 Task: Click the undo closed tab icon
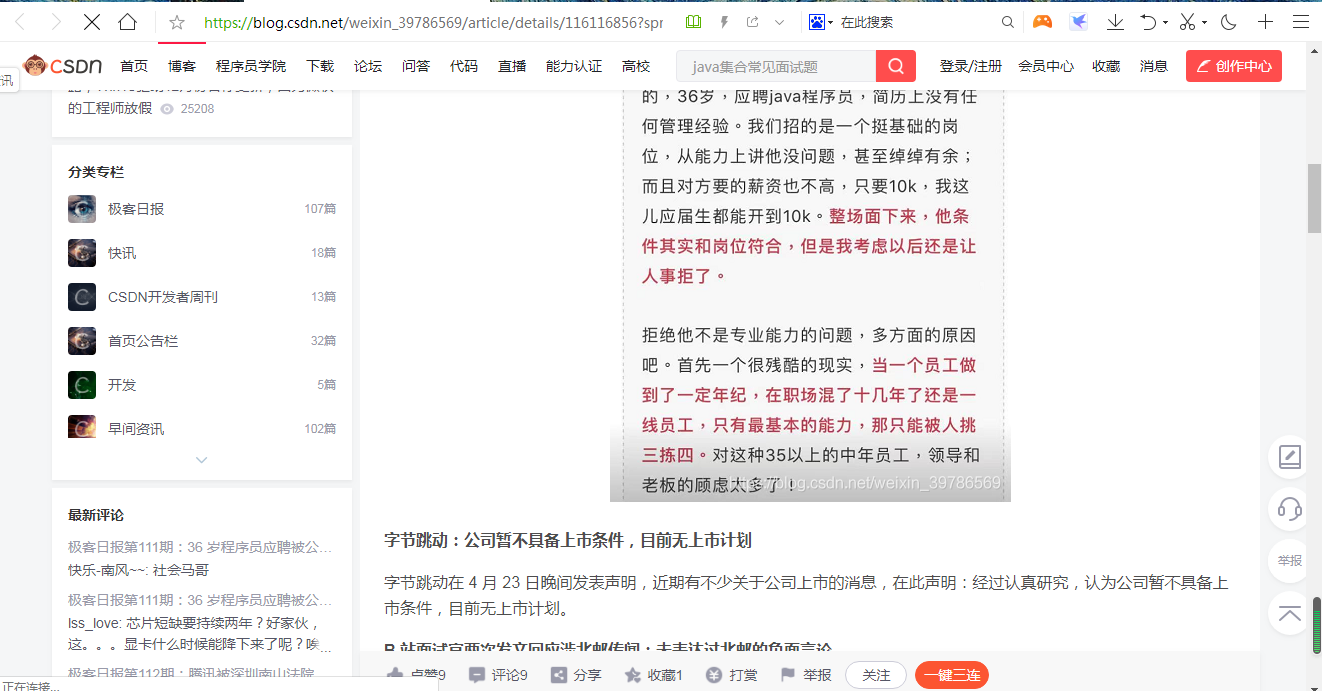tap(1148, 22)
